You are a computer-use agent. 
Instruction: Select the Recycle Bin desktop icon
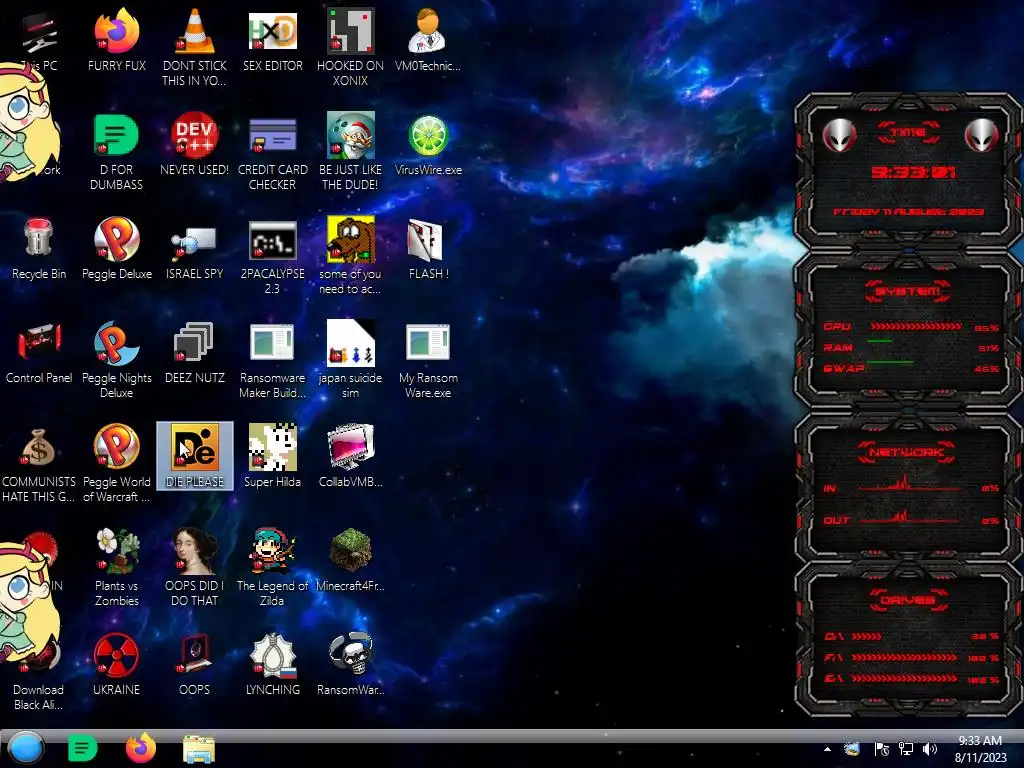coord(39,238)
